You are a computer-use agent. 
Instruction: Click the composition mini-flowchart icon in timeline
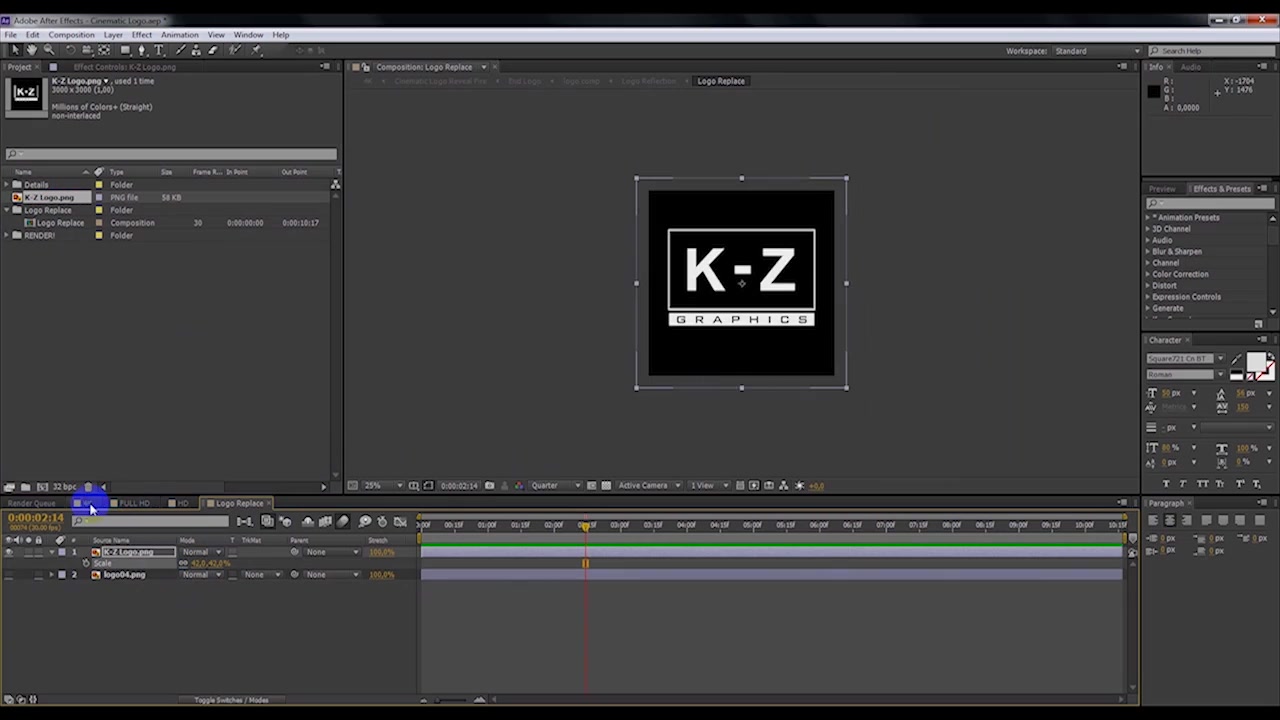[244, 522]
